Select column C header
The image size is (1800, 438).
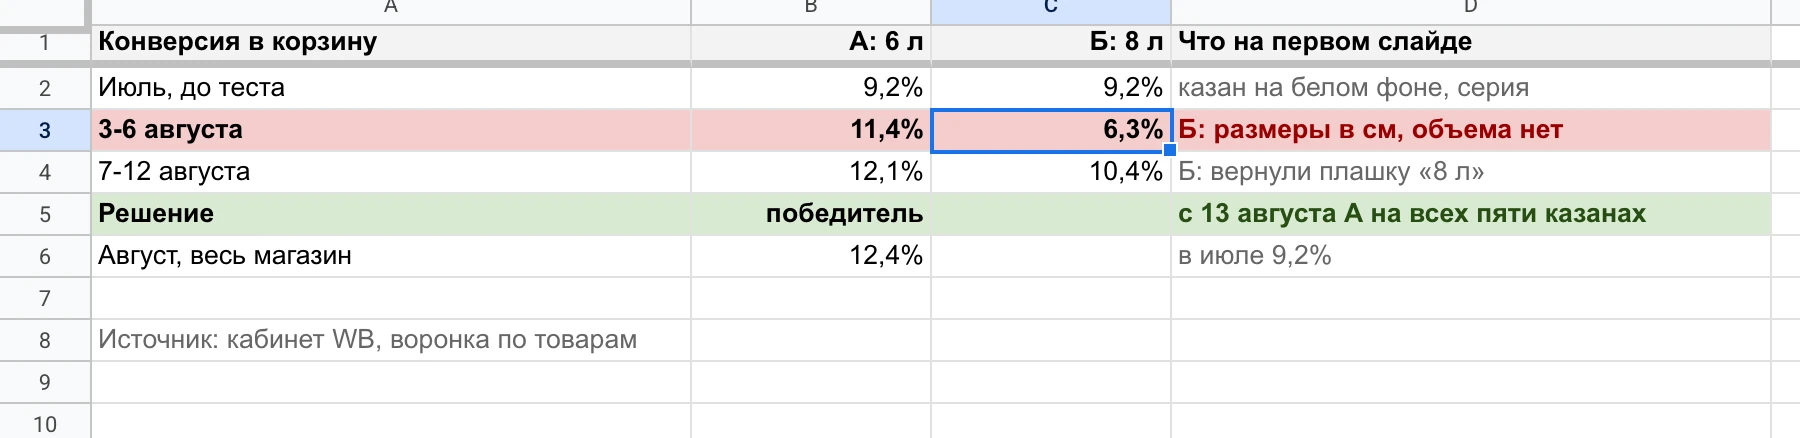pyautogui.click(x=1051, y=10)
